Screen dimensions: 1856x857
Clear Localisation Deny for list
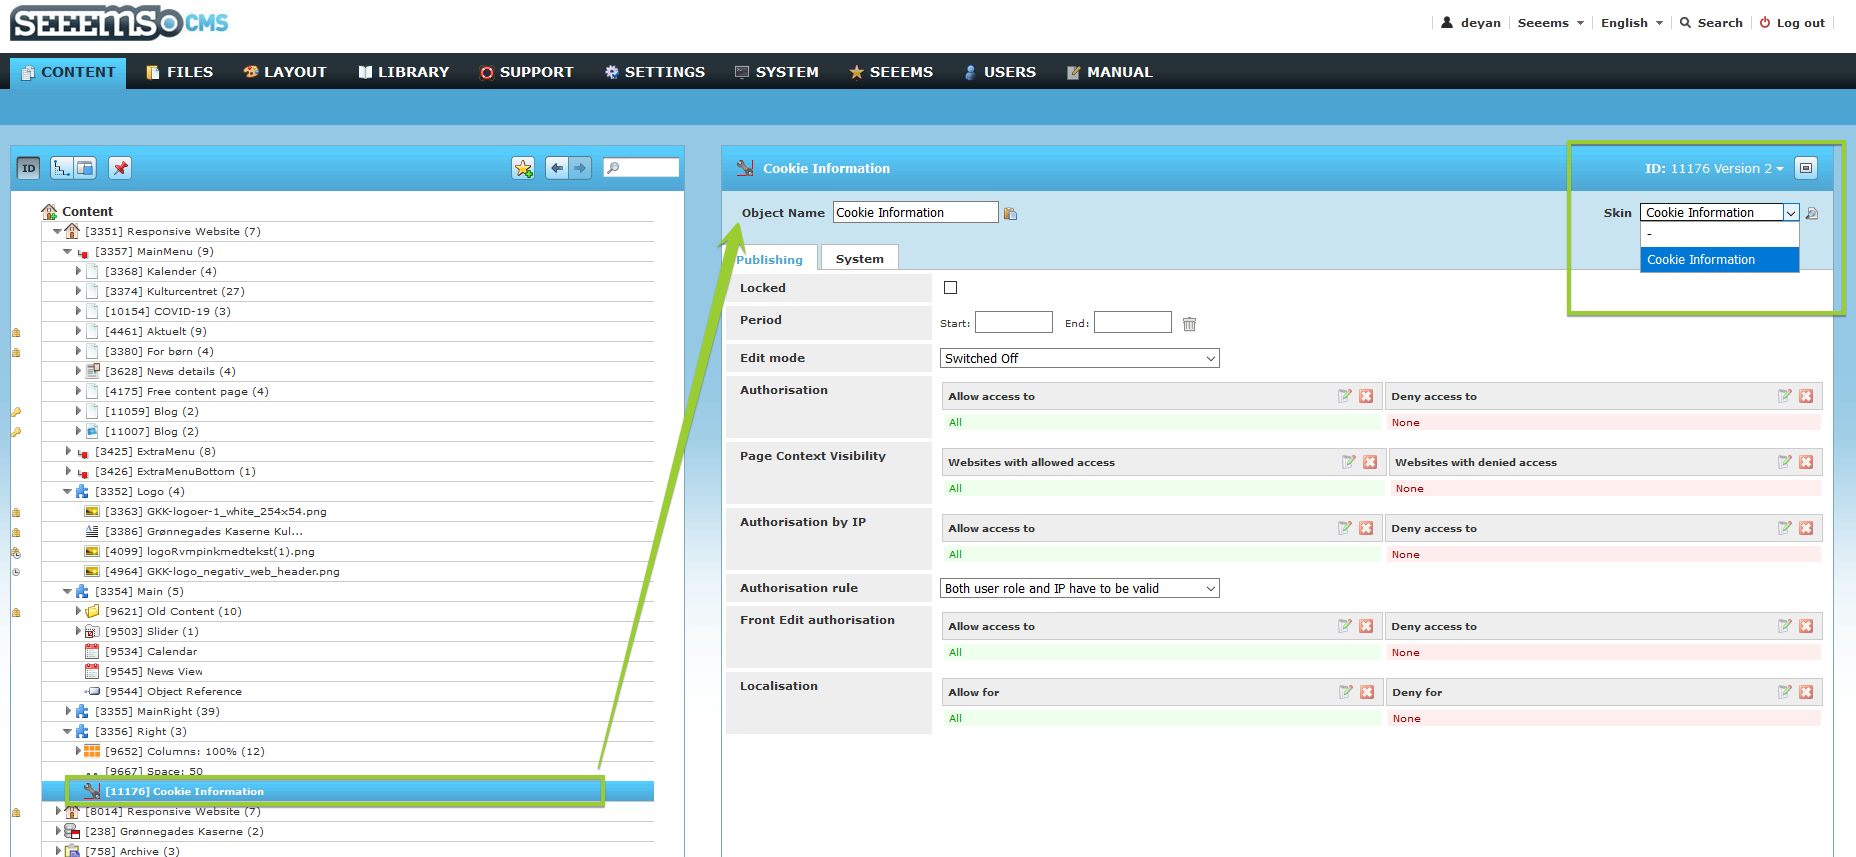coord(1806,693)
